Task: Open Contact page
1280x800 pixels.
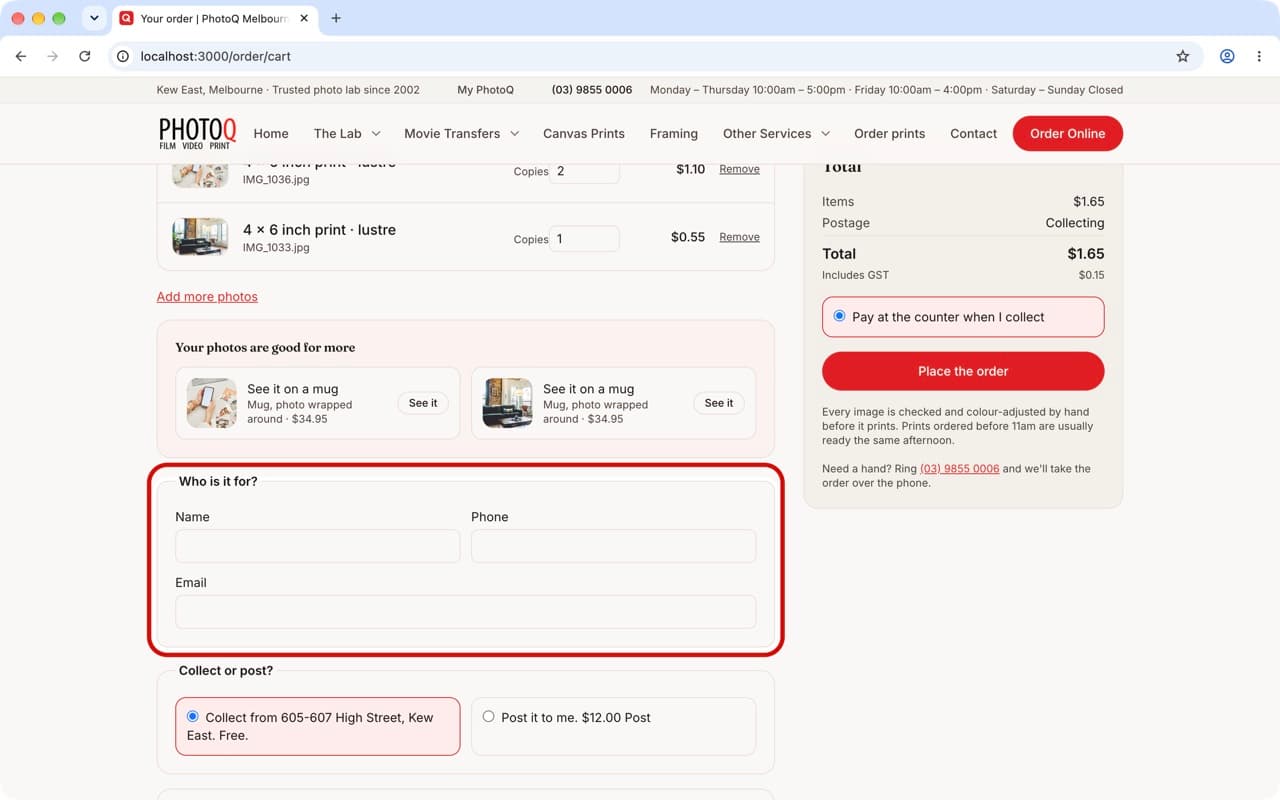Action: click(973, 133)
